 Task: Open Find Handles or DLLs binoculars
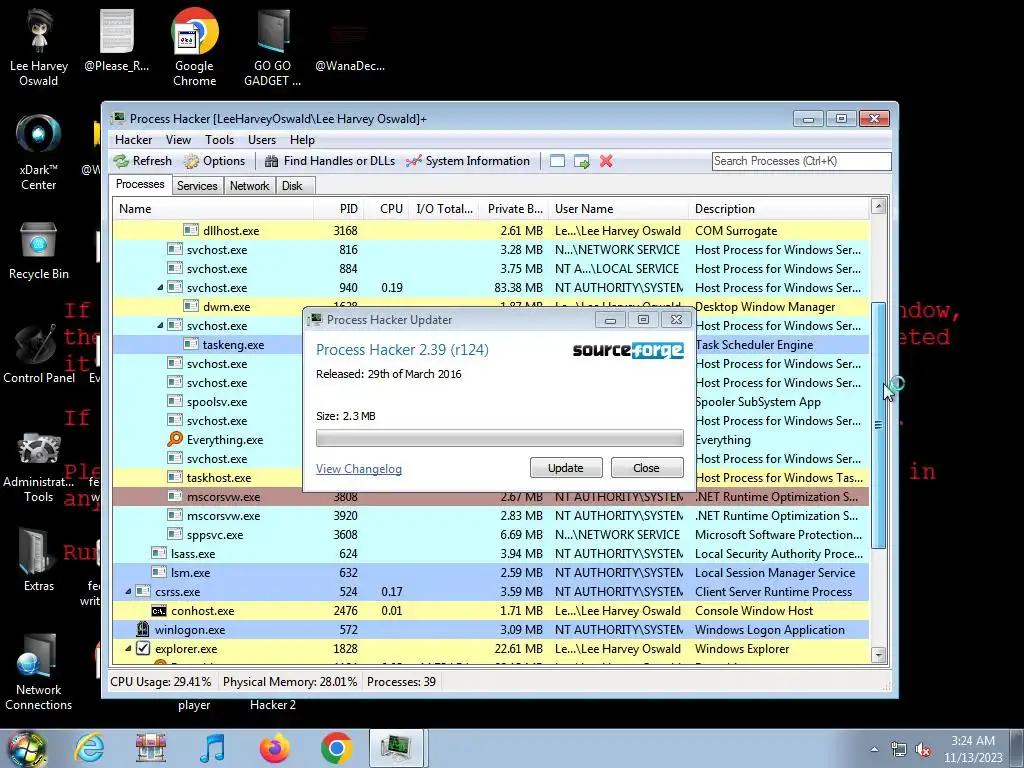[330, 161]
